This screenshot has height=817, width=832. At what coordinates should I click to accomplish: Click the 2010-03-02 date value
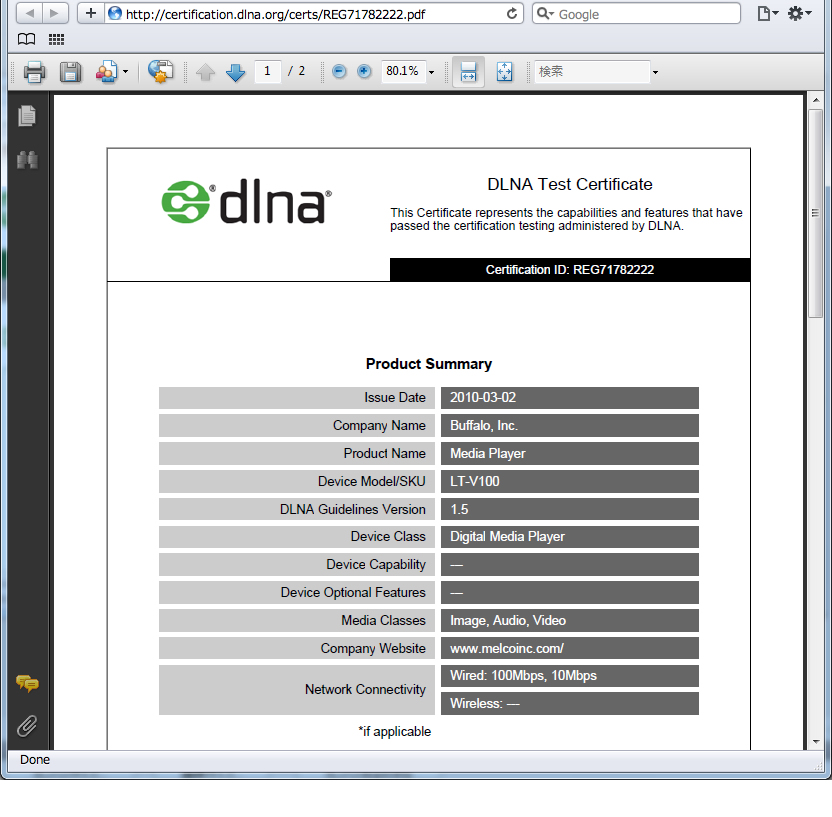point(483,397)
